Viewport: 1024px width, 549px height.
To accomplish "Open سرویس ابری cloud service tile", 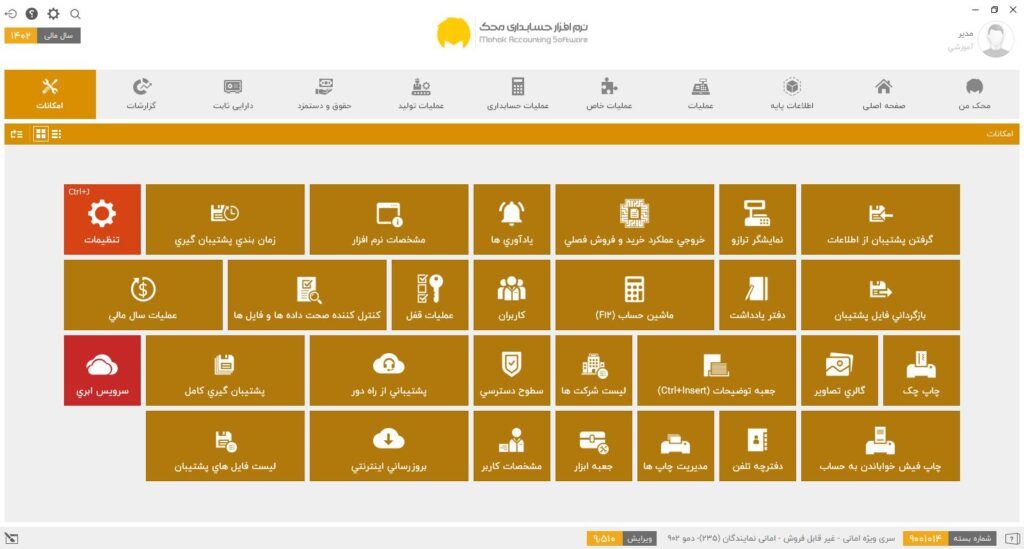I will pyautogui.click(x=102, y=370).
